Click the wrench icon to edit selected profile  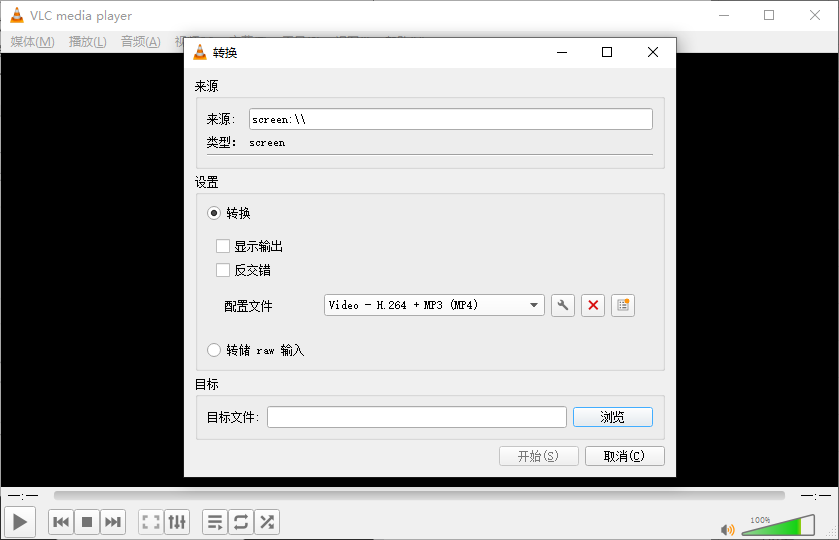click(x=562, y=306)
